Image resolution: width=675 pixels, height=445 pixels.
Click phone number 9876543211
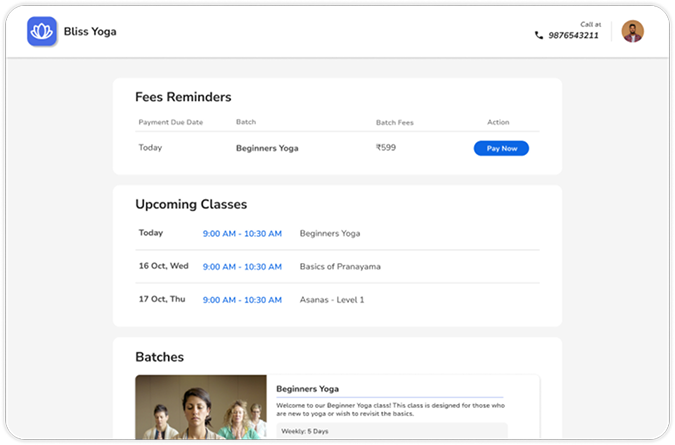pos(573,35)
